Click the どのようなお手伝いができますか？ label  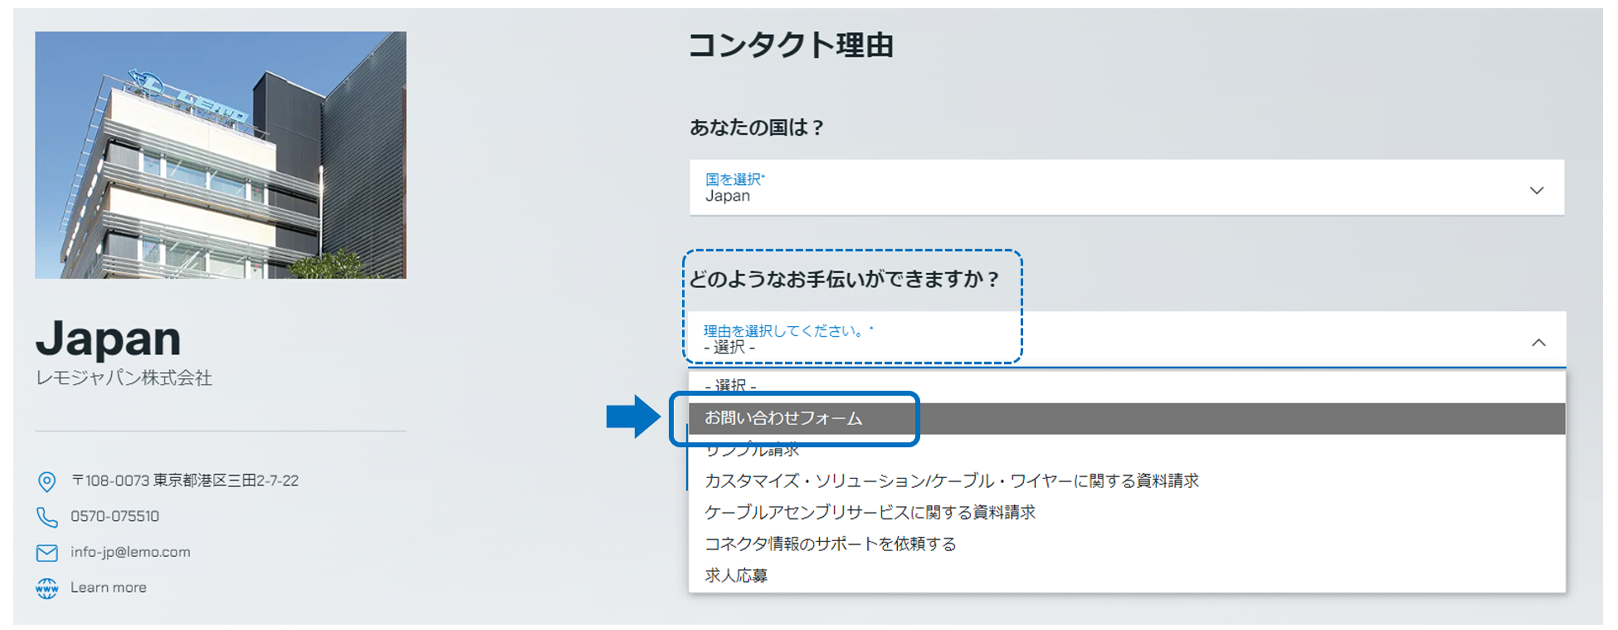point(845,279)
